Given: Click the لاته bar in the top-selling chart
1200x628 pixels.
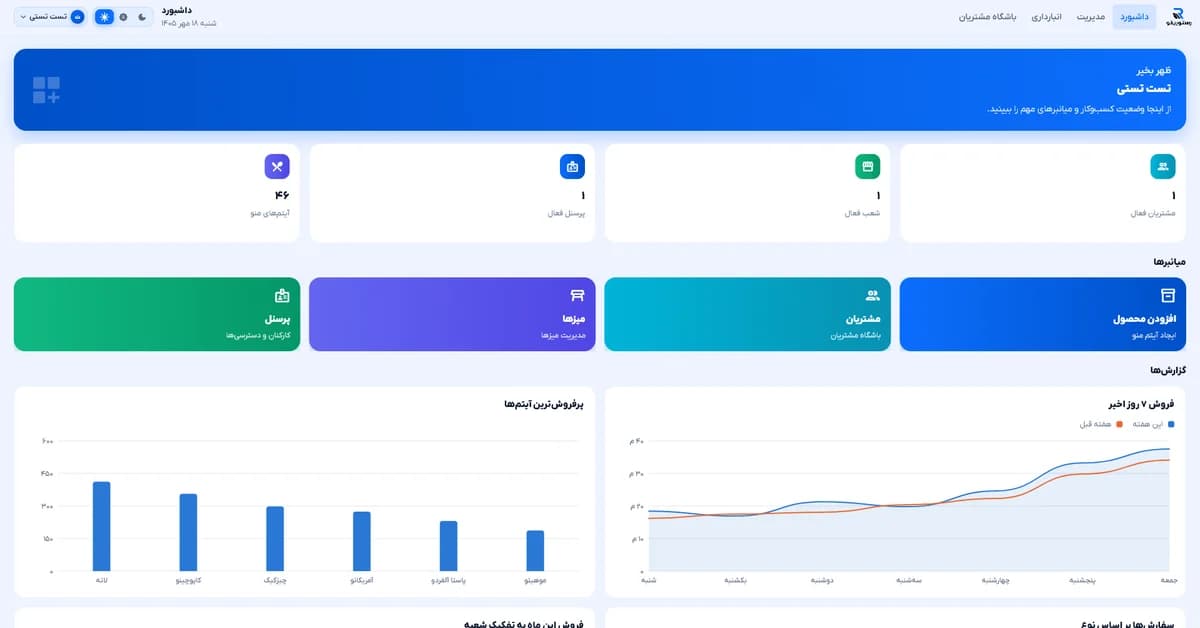Looking at the screenshot, I should pyautogui.click(x=101, y=526).
